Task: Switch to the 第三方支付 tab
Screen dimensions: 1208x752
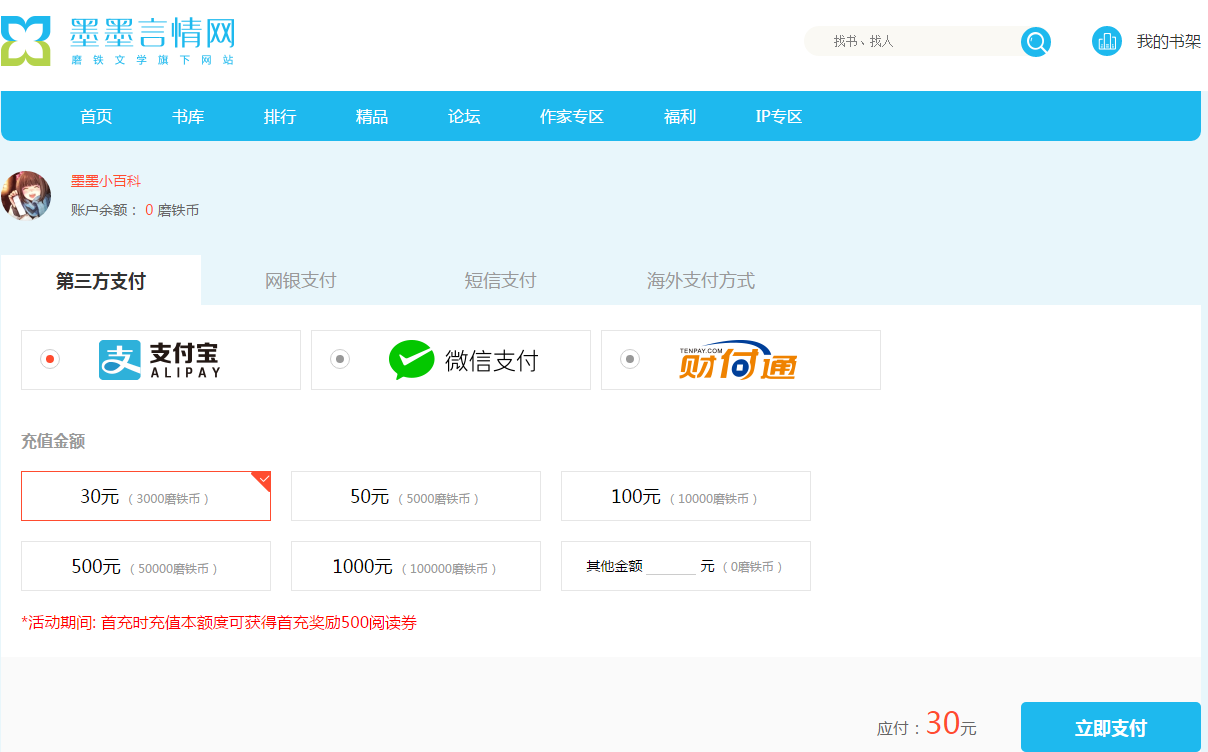Action: tap(101, 280)
